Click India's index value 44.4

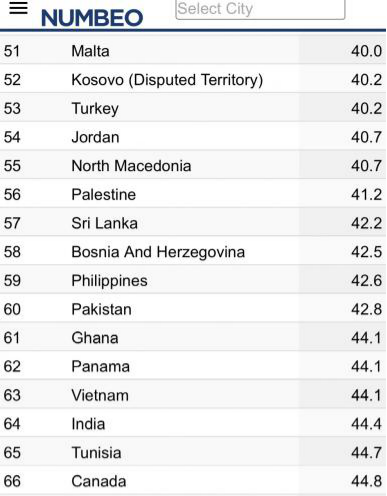pyautogui.click(x=366, y=424)
